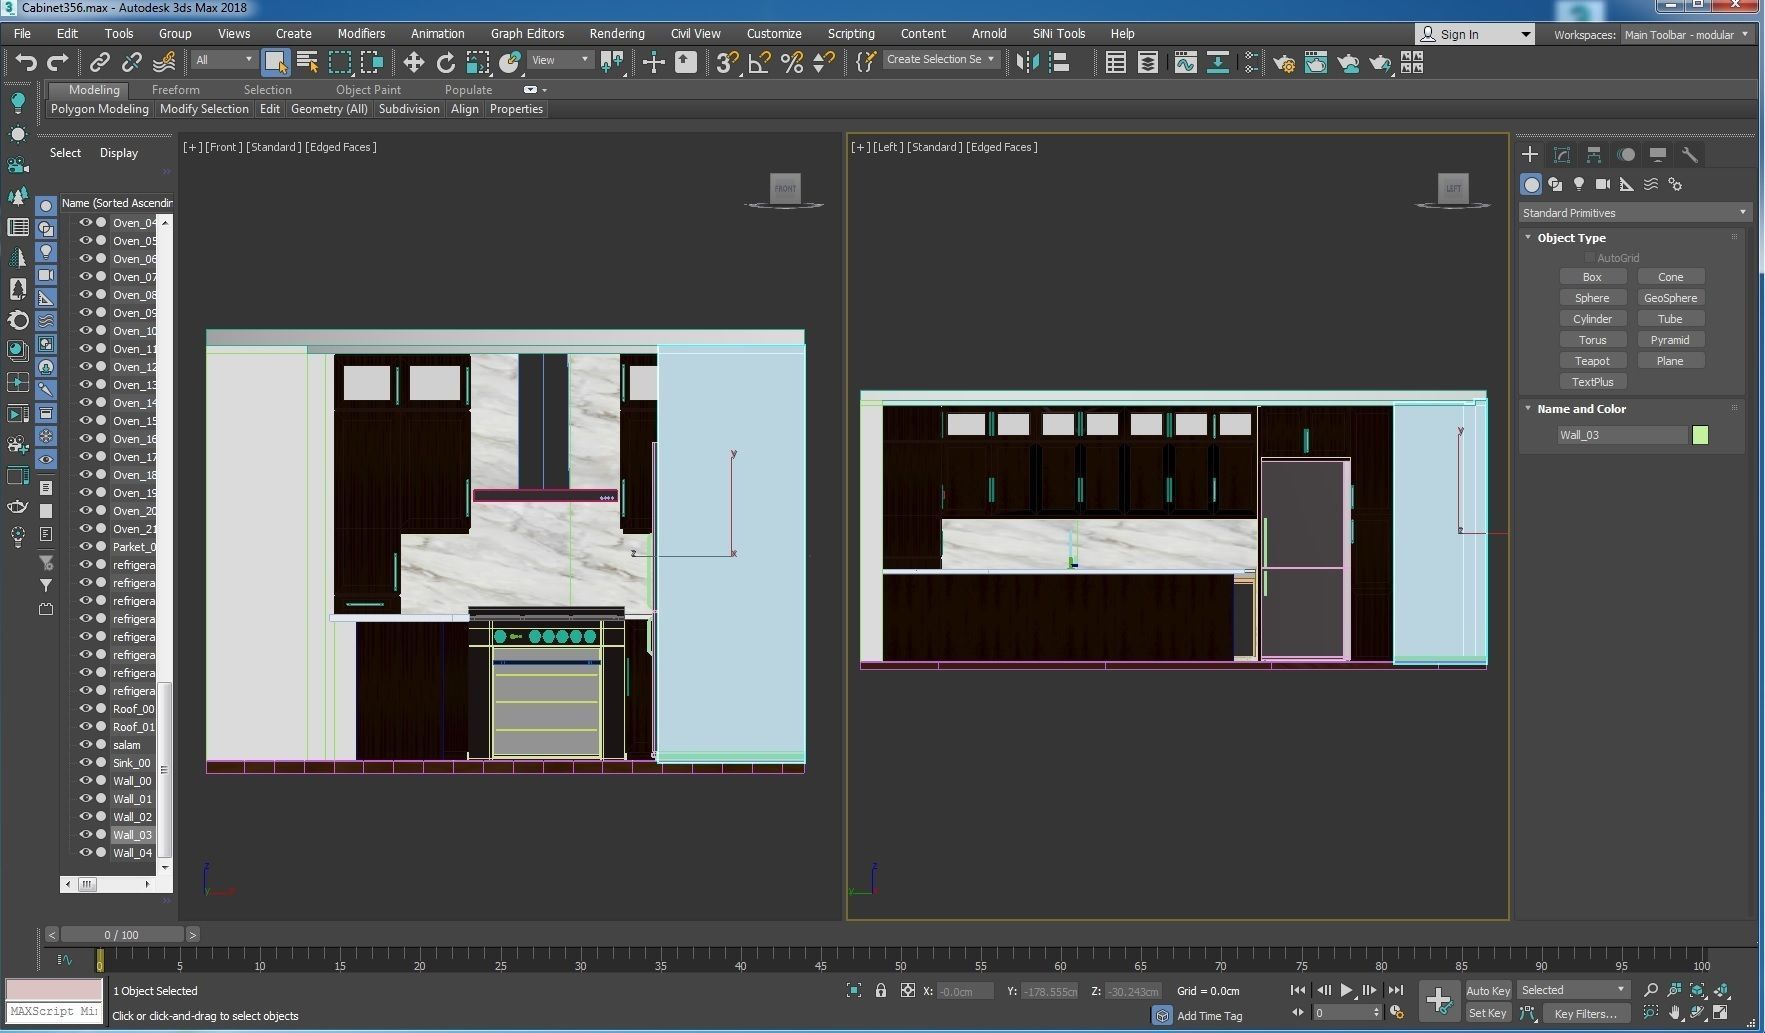Image resolution: width=1765 pixels, height=1033 pixels.
Task: Open the Rendering menu
Action: (x=617, y=33)
